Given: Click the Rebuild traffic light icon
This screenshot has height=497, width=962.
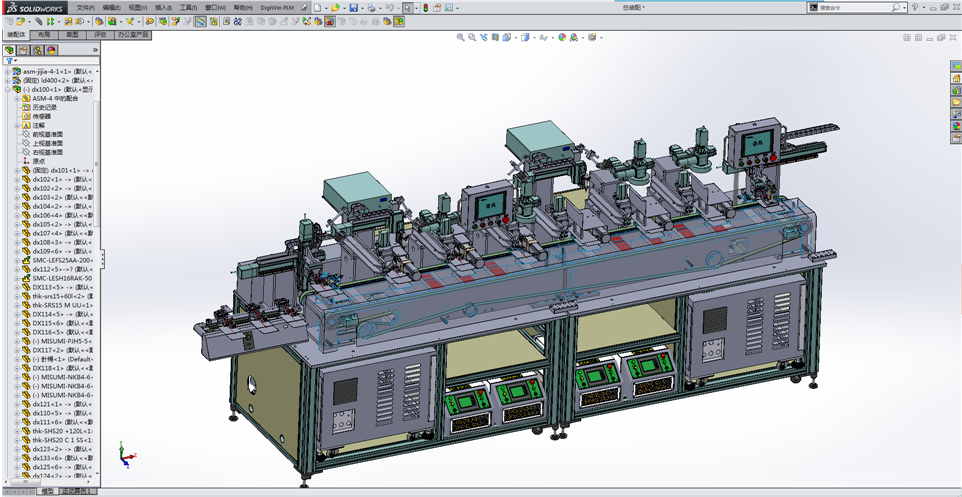Looking at the screenshot, I should 425,8.
